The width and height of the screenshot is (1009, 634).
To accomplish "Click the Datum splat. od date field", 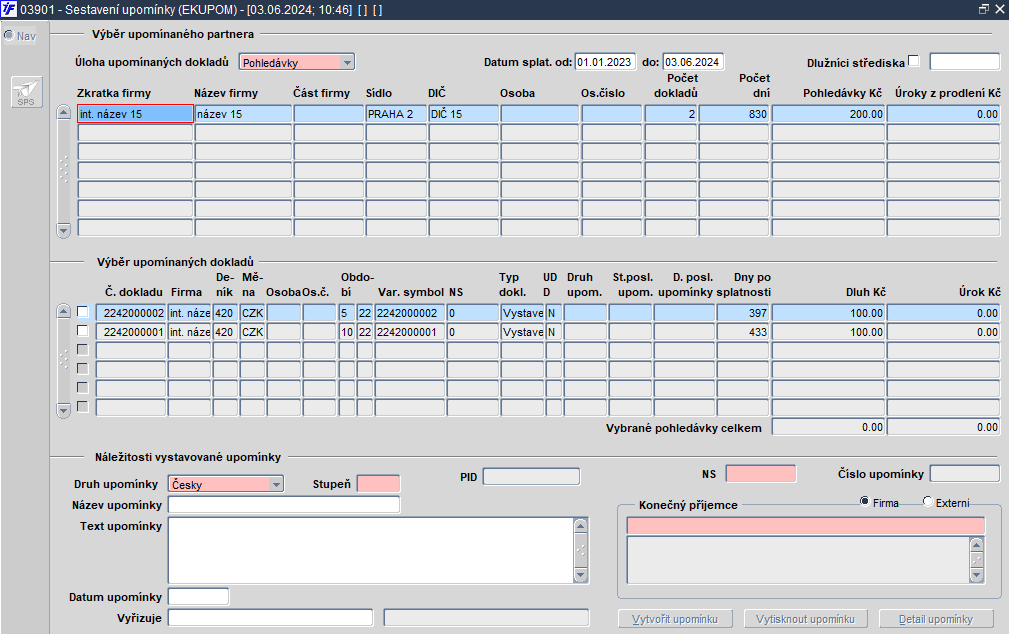I will 605,62.
